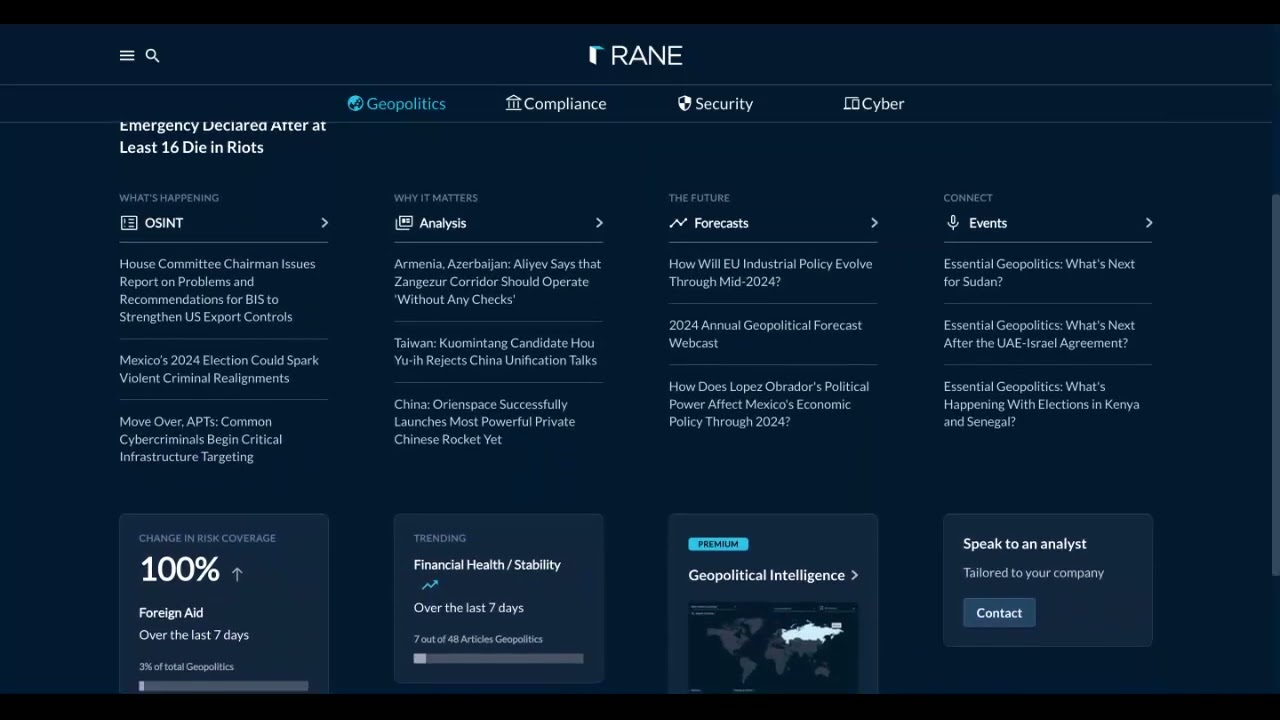
Task: Open Mexico's 2024 Election criminal realignments article
Action: [219, 369]
